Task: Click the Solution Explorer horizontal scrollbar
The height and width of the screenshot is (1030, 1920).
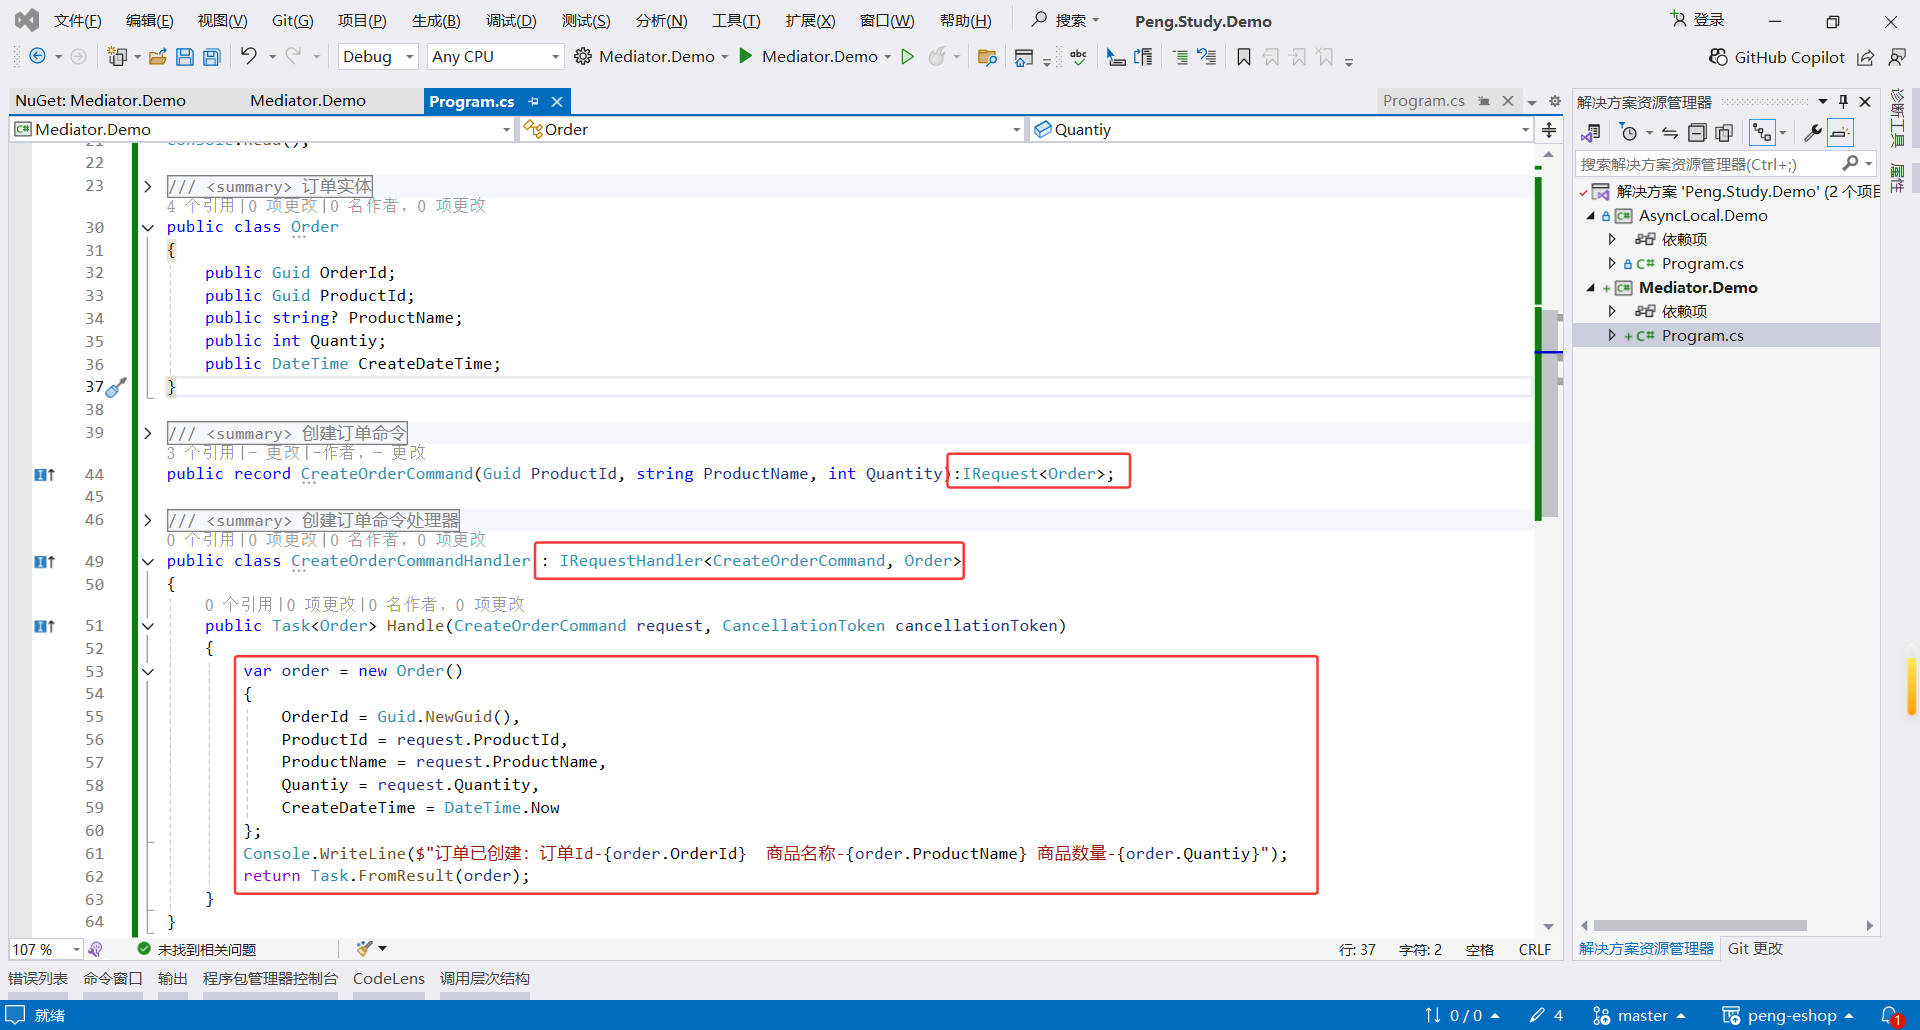Action: [x=1699, y=925]
